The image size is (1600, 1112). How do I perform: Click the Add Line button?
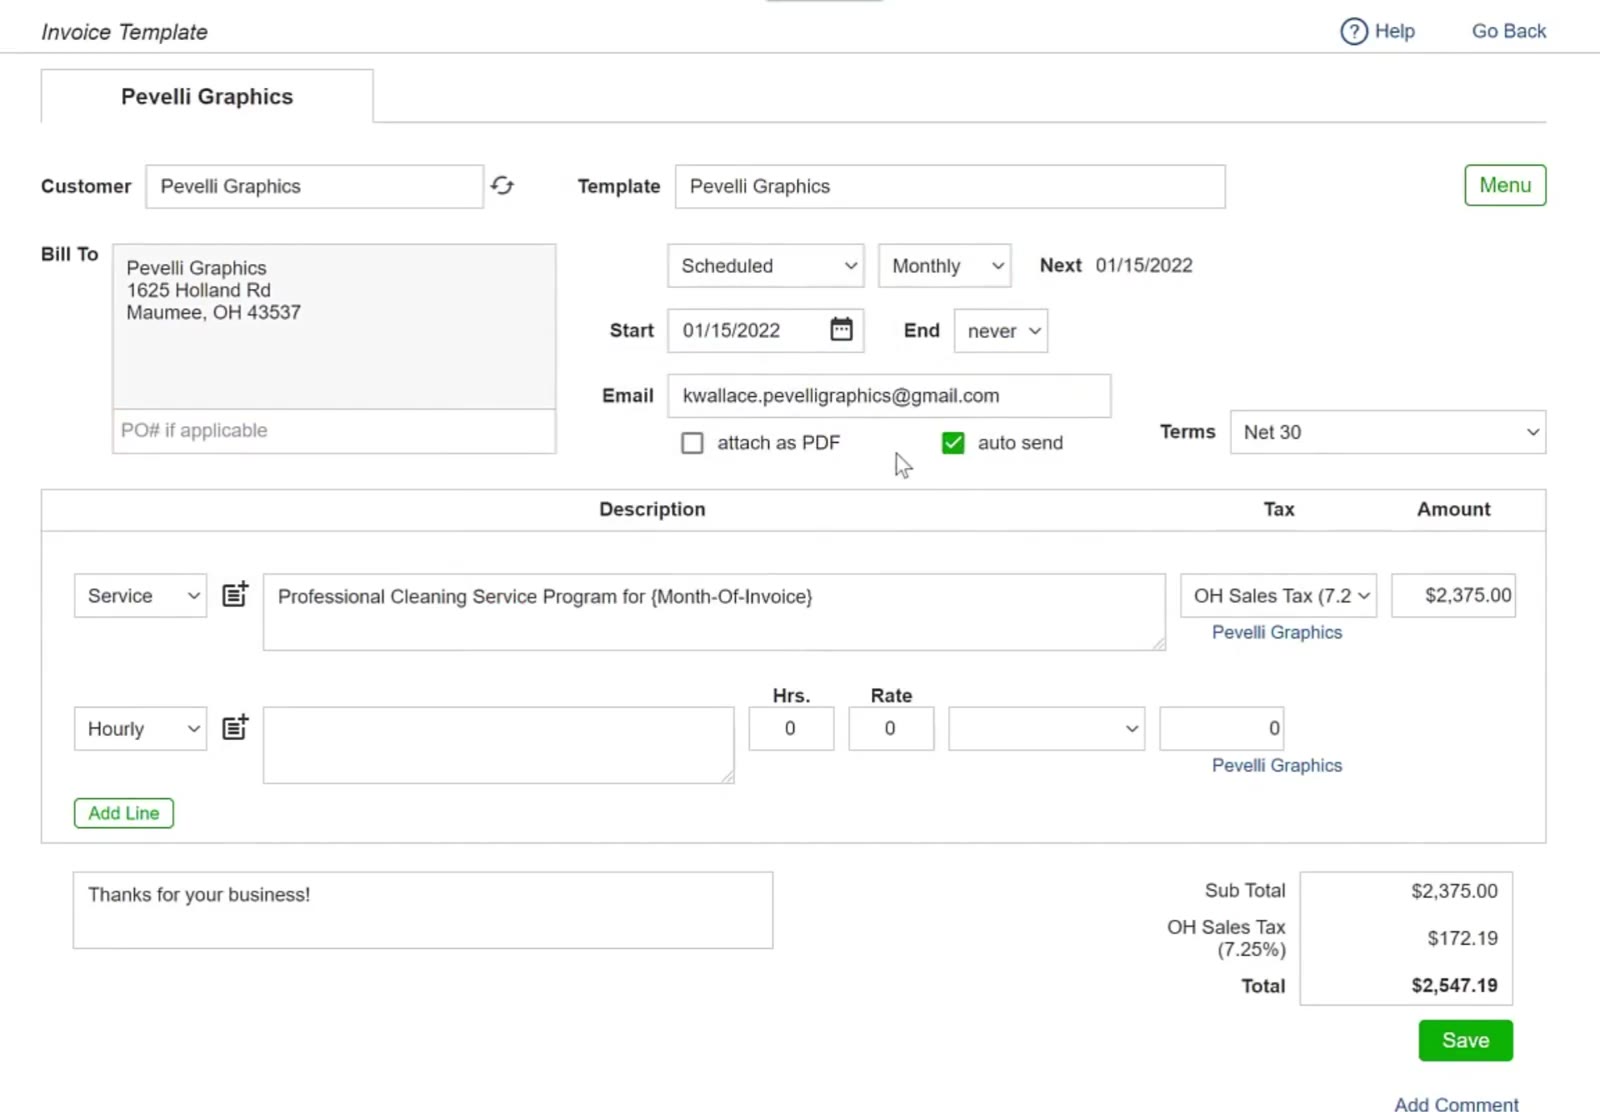point(124,813)
